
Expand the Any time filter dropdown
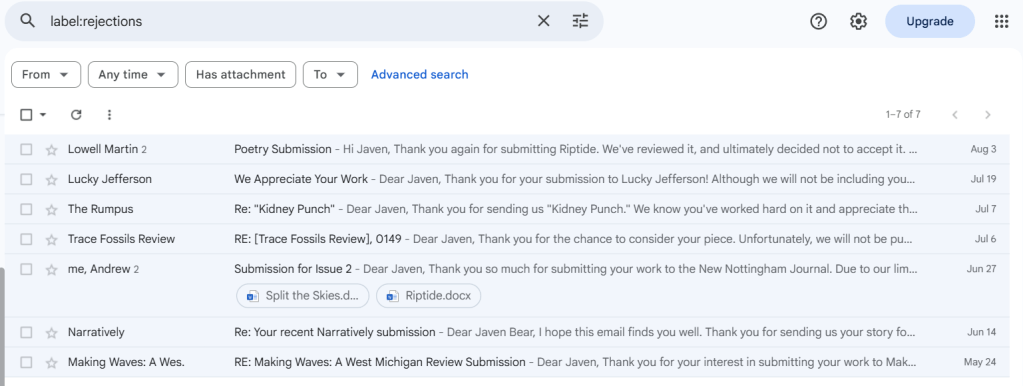point(133,74)
